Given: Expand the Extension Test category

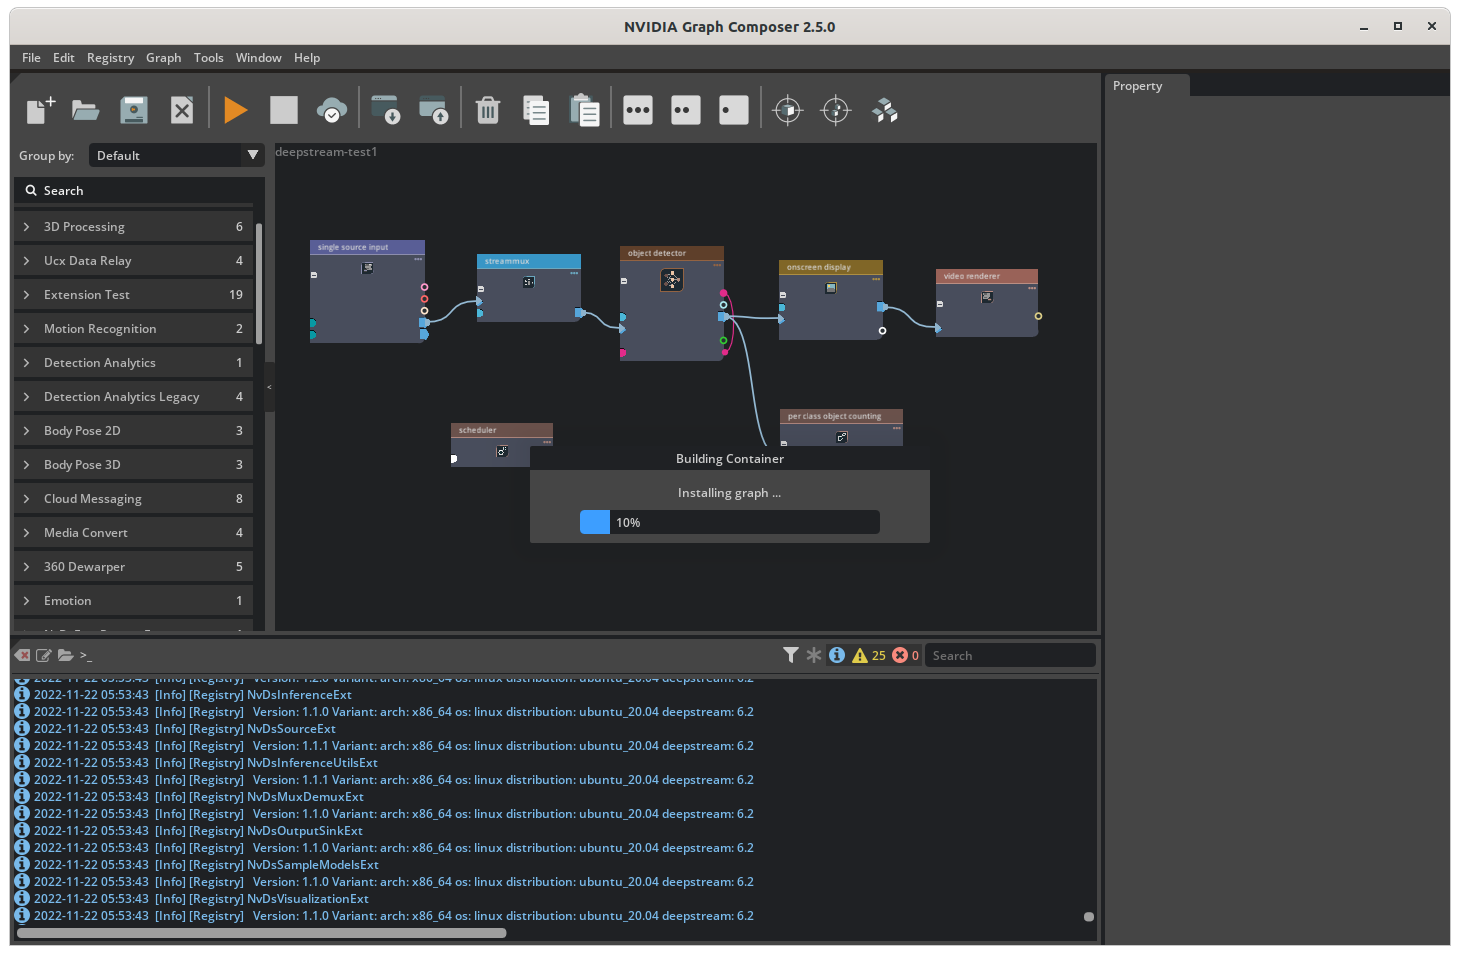Looking at the screenshot, I should click(x=134, y=295).
